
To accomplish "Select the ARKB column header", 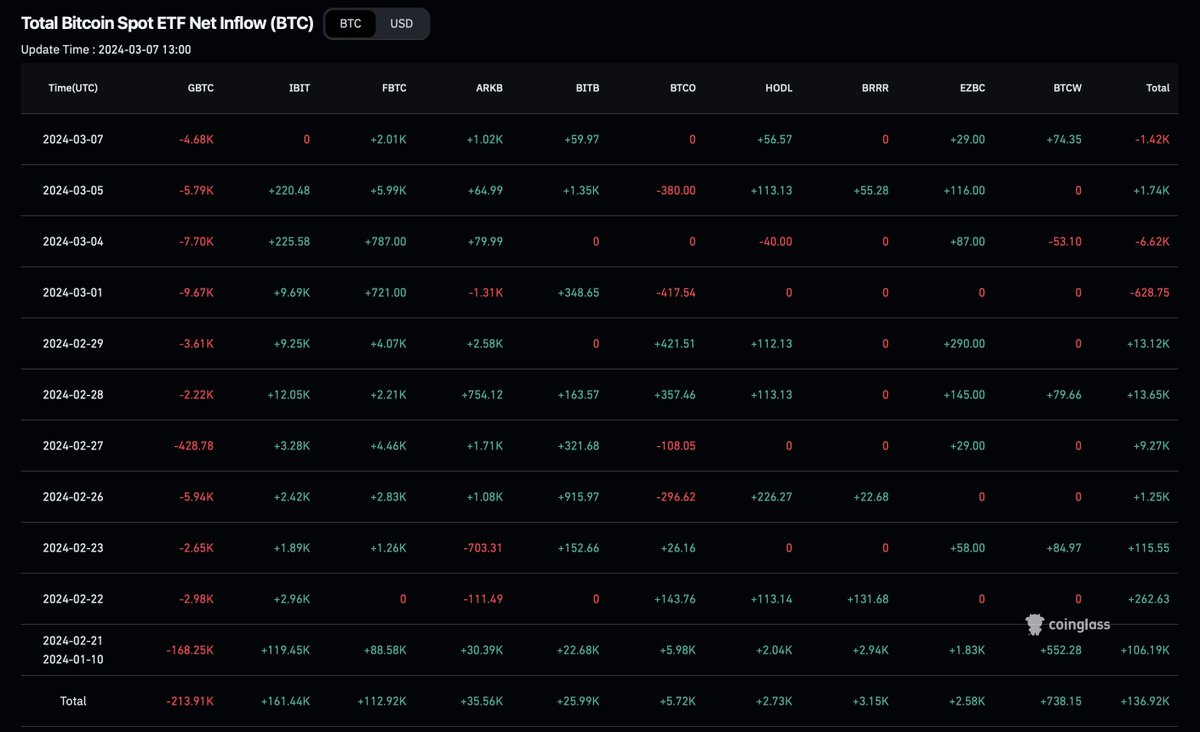I will [489, 88].
